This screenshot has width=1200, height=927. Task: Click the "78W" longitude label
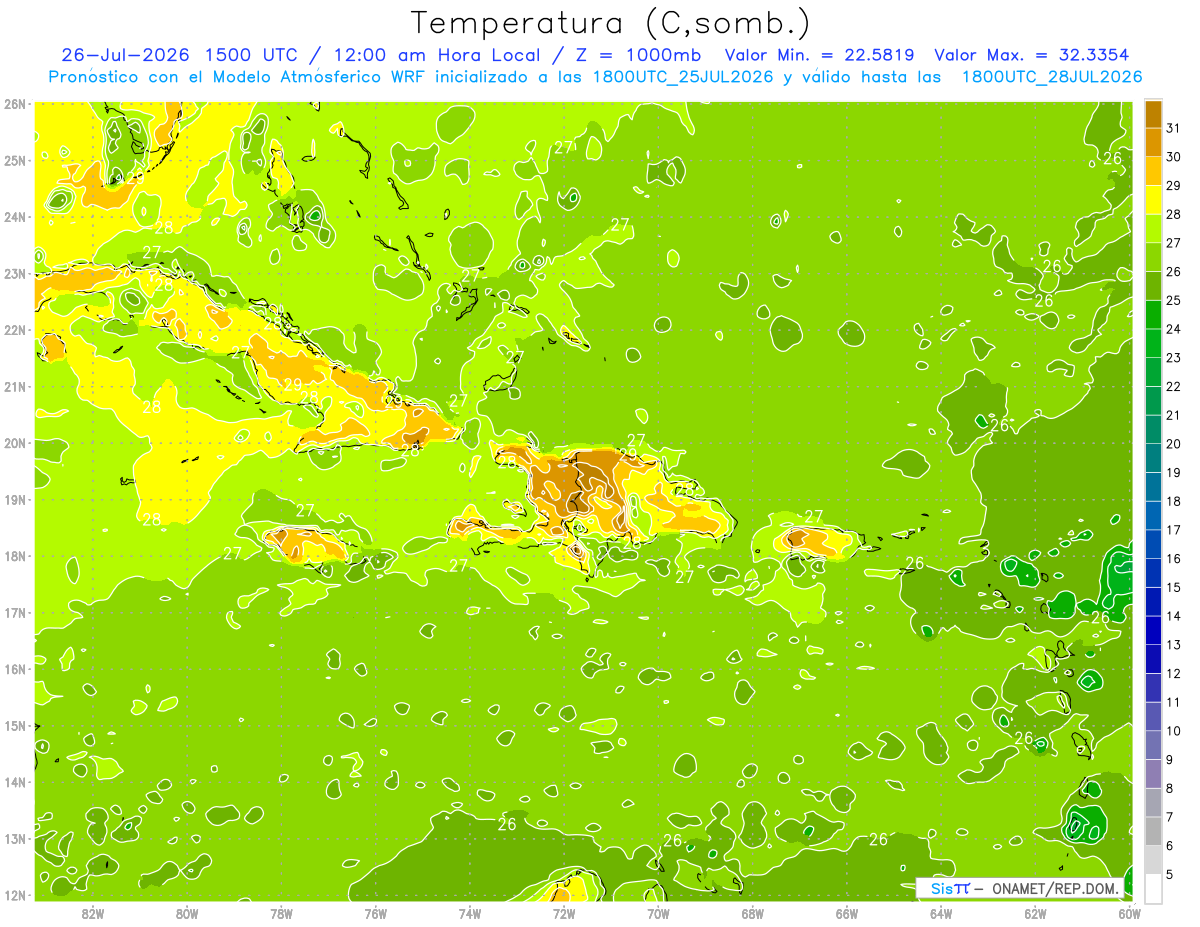point(281,913)
